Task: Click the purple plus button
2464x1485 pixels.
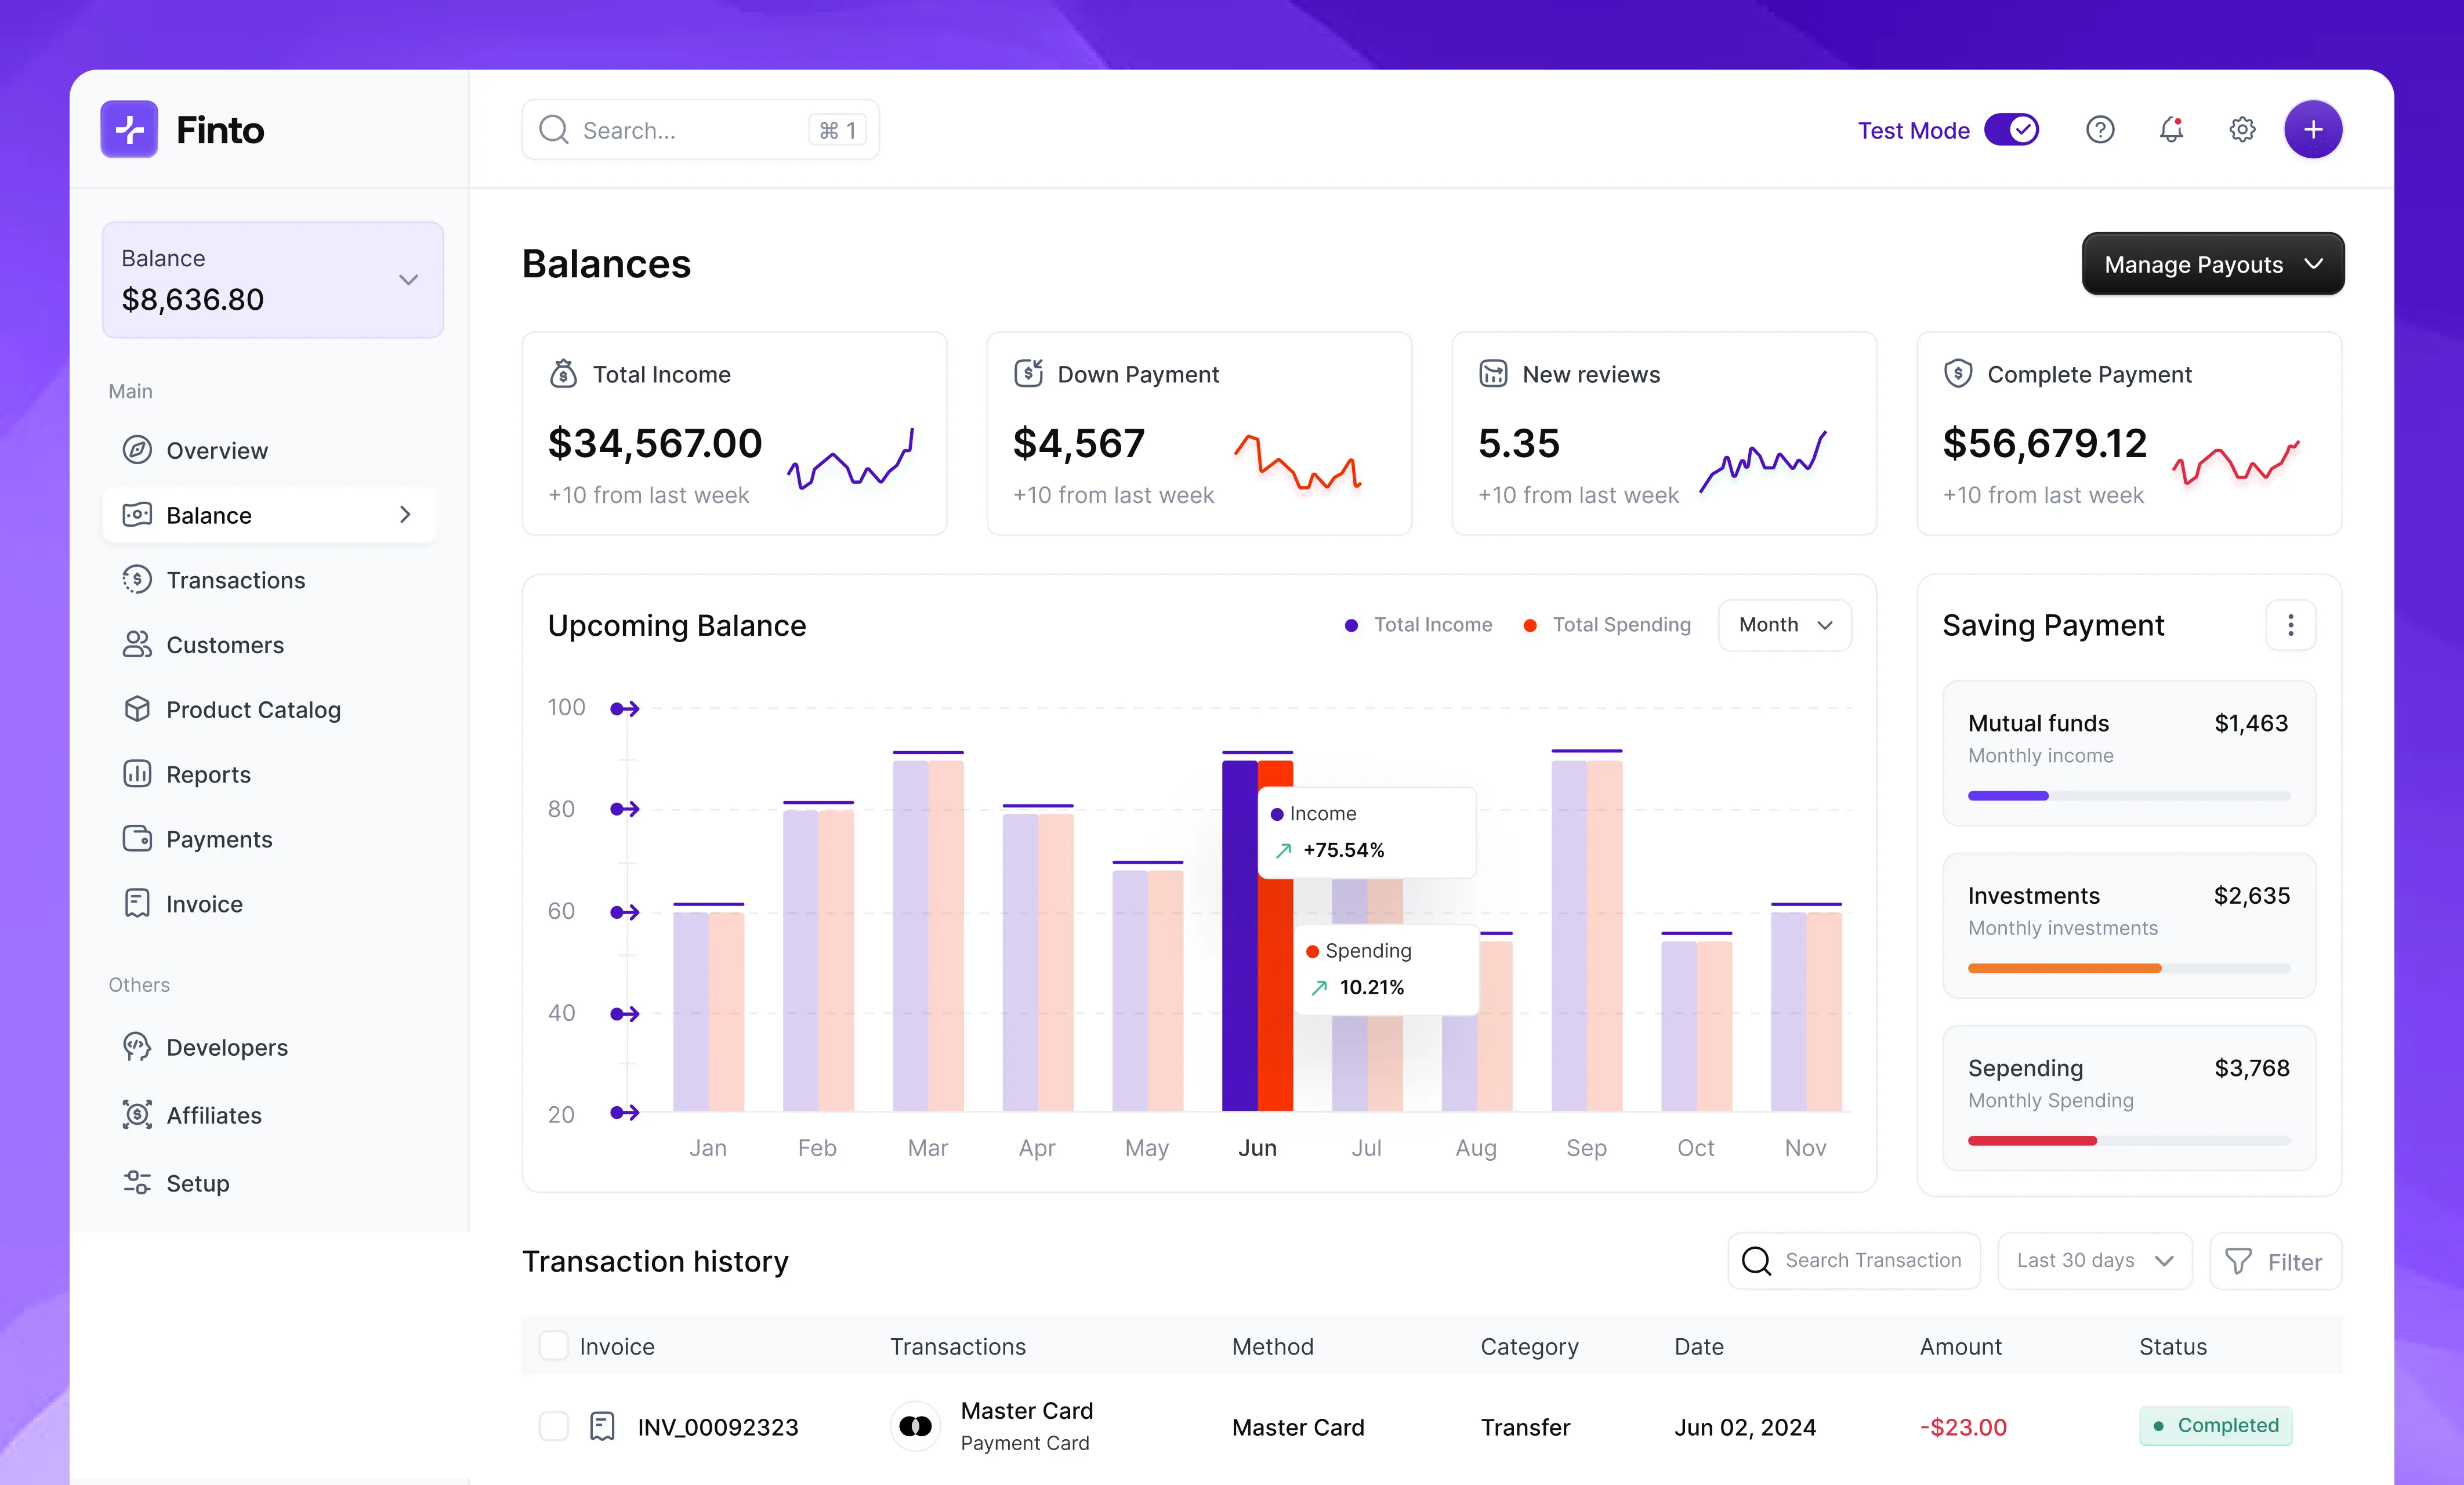Action: click(x=2312, y=130)
